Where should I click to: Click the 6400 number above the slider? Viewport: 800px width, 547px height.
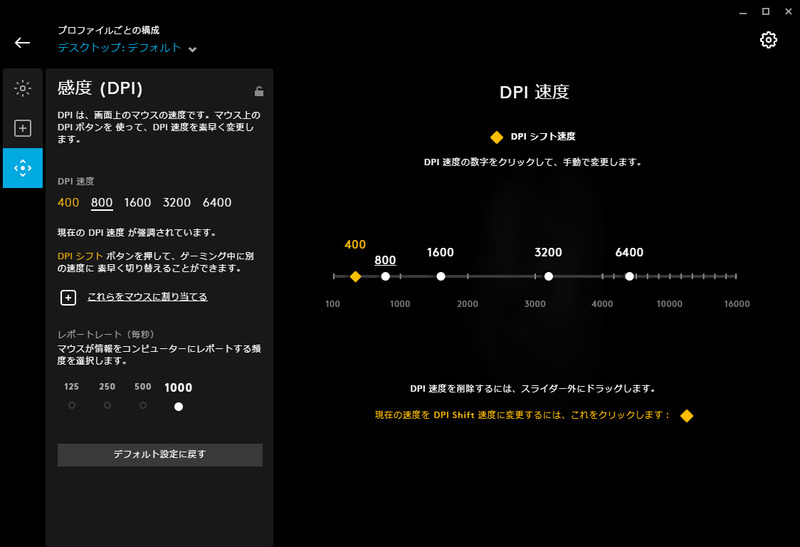point(630,253)
